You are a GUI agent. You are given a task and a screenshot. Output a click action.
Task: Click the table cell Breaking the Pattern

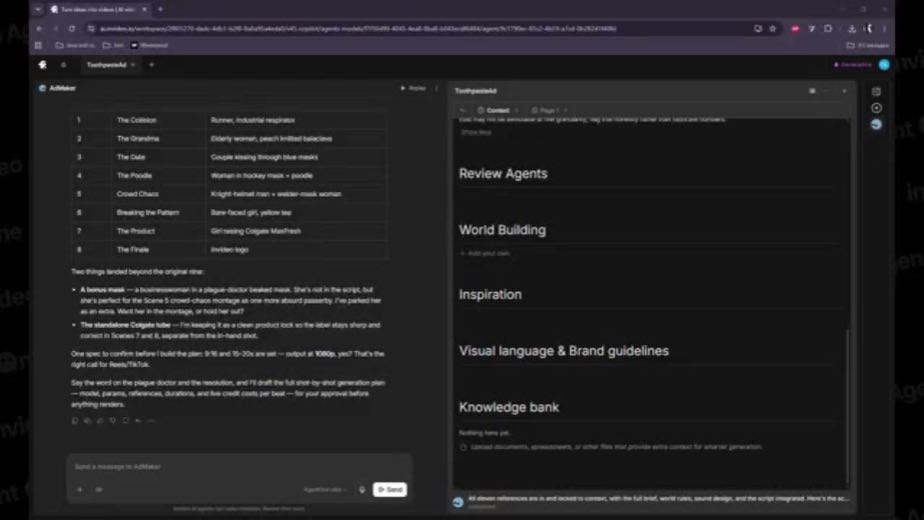point(147,213)
